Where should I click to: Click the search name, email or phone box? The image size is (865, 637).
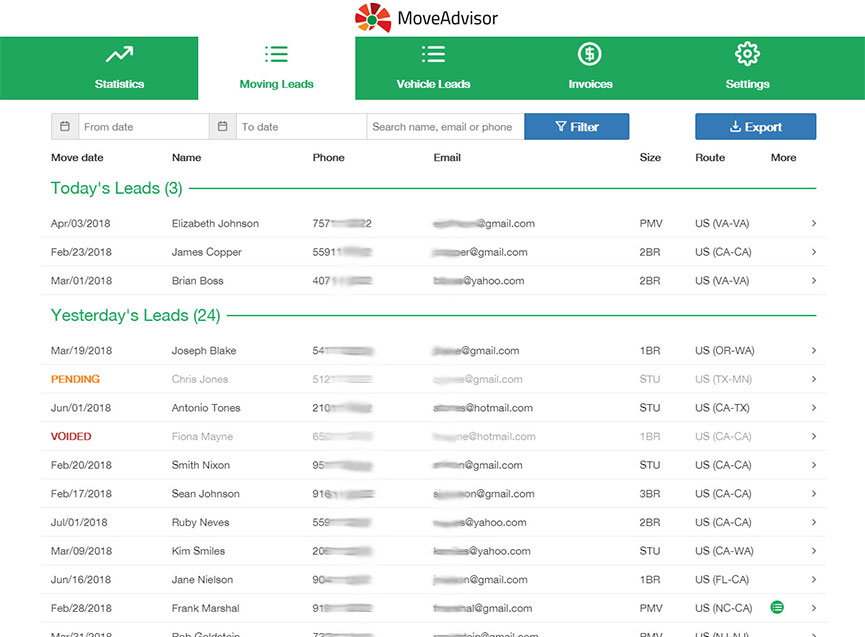445,127
